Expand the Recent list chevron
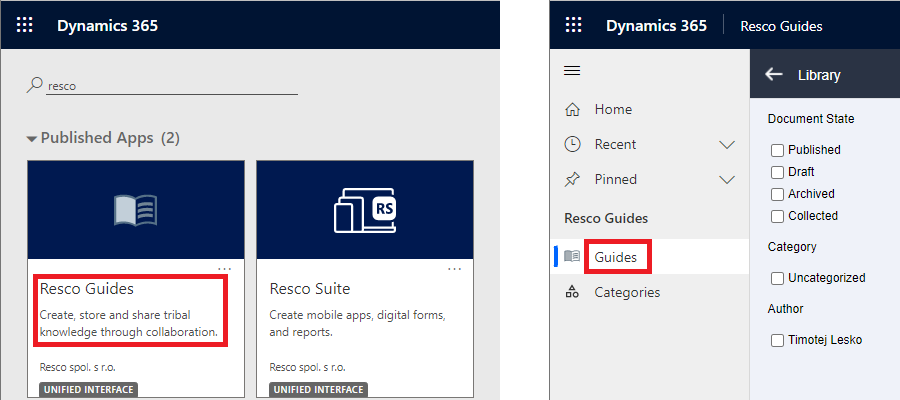Screen dimensions: 900x400 point(727,145)
